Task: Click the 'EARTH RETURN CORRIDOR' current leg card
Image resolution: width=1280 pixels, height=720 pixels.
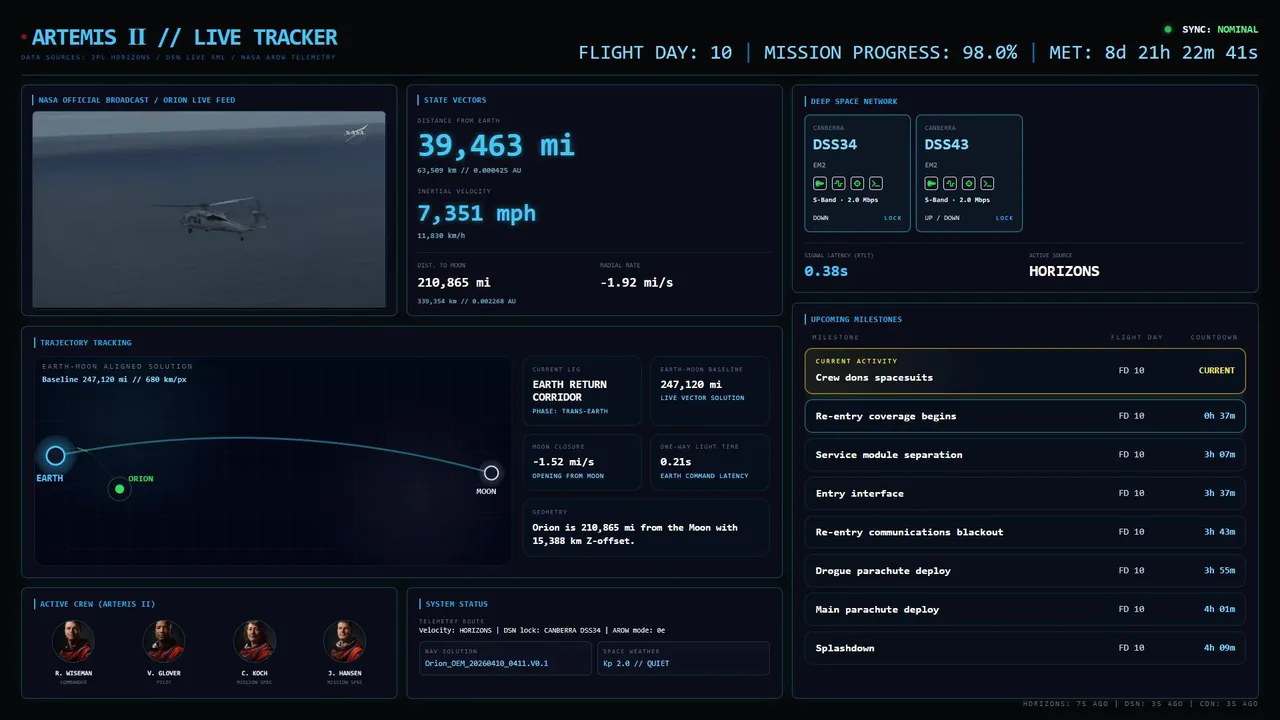Action: 582,392
